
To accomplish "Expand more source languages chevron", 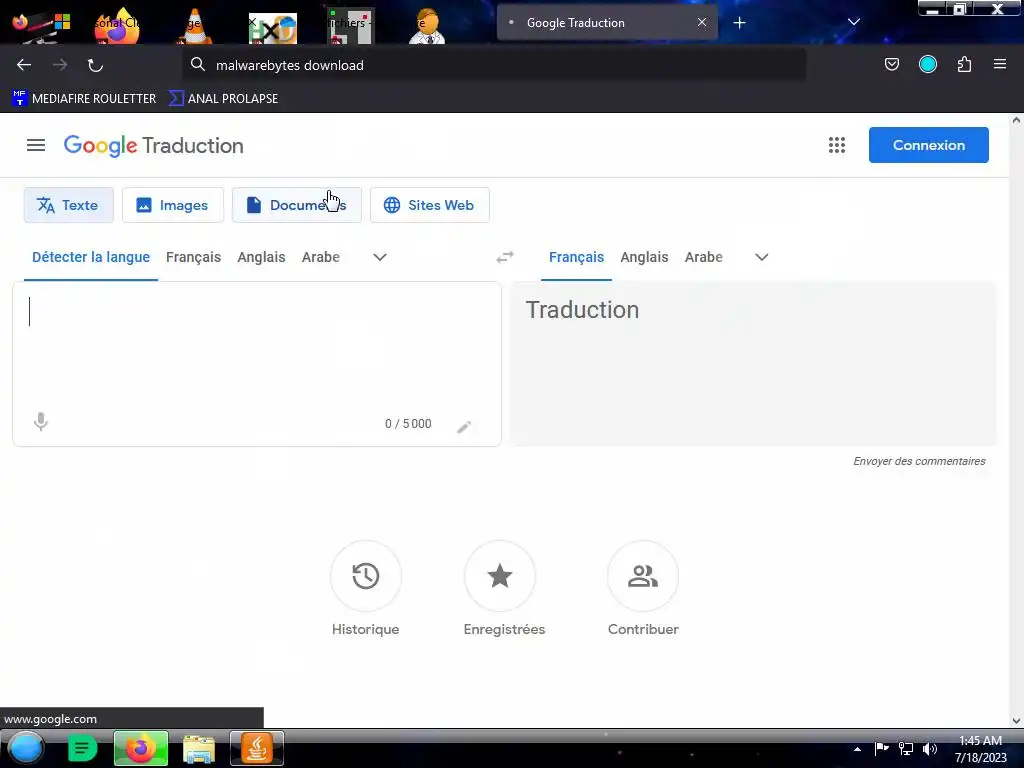I will pyautogui.click(x=379, y=257).
